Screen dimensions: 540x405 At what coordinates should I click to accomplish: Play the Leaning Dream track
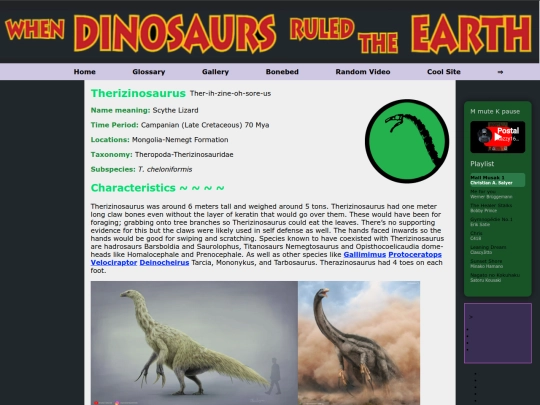pos(498,250)
